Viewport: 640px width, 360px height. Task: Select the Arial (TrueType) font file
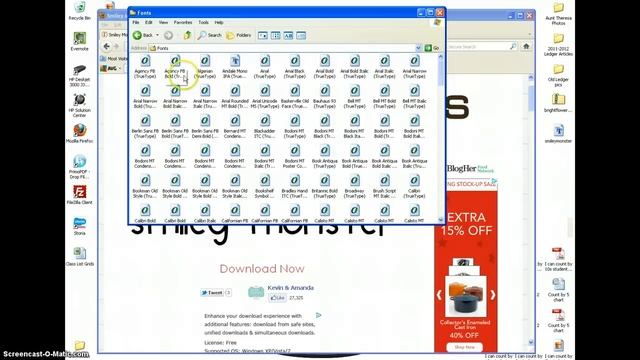264,67
